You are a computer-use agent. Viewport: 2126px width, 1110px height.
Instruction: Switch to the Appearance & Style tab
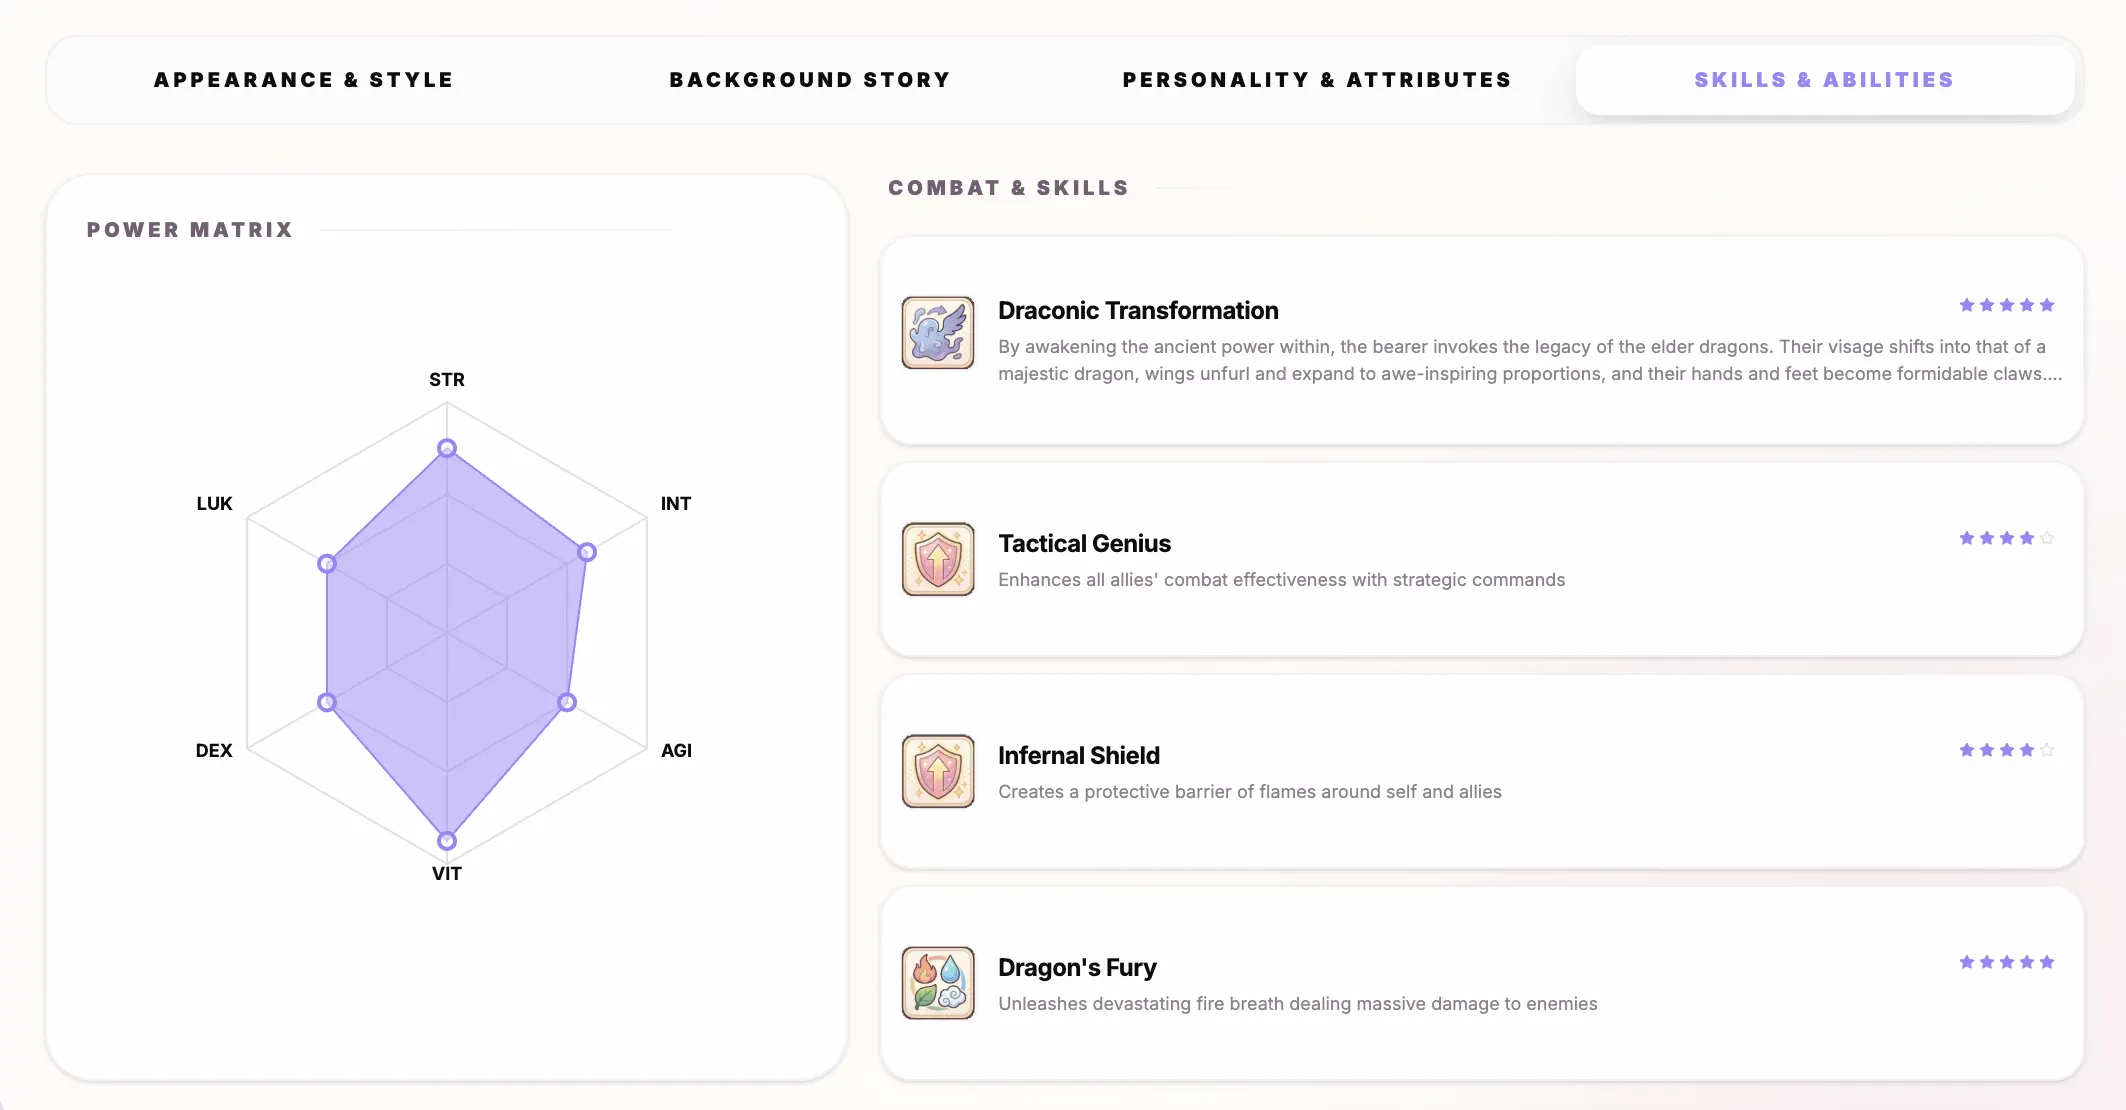click(303, 79)
